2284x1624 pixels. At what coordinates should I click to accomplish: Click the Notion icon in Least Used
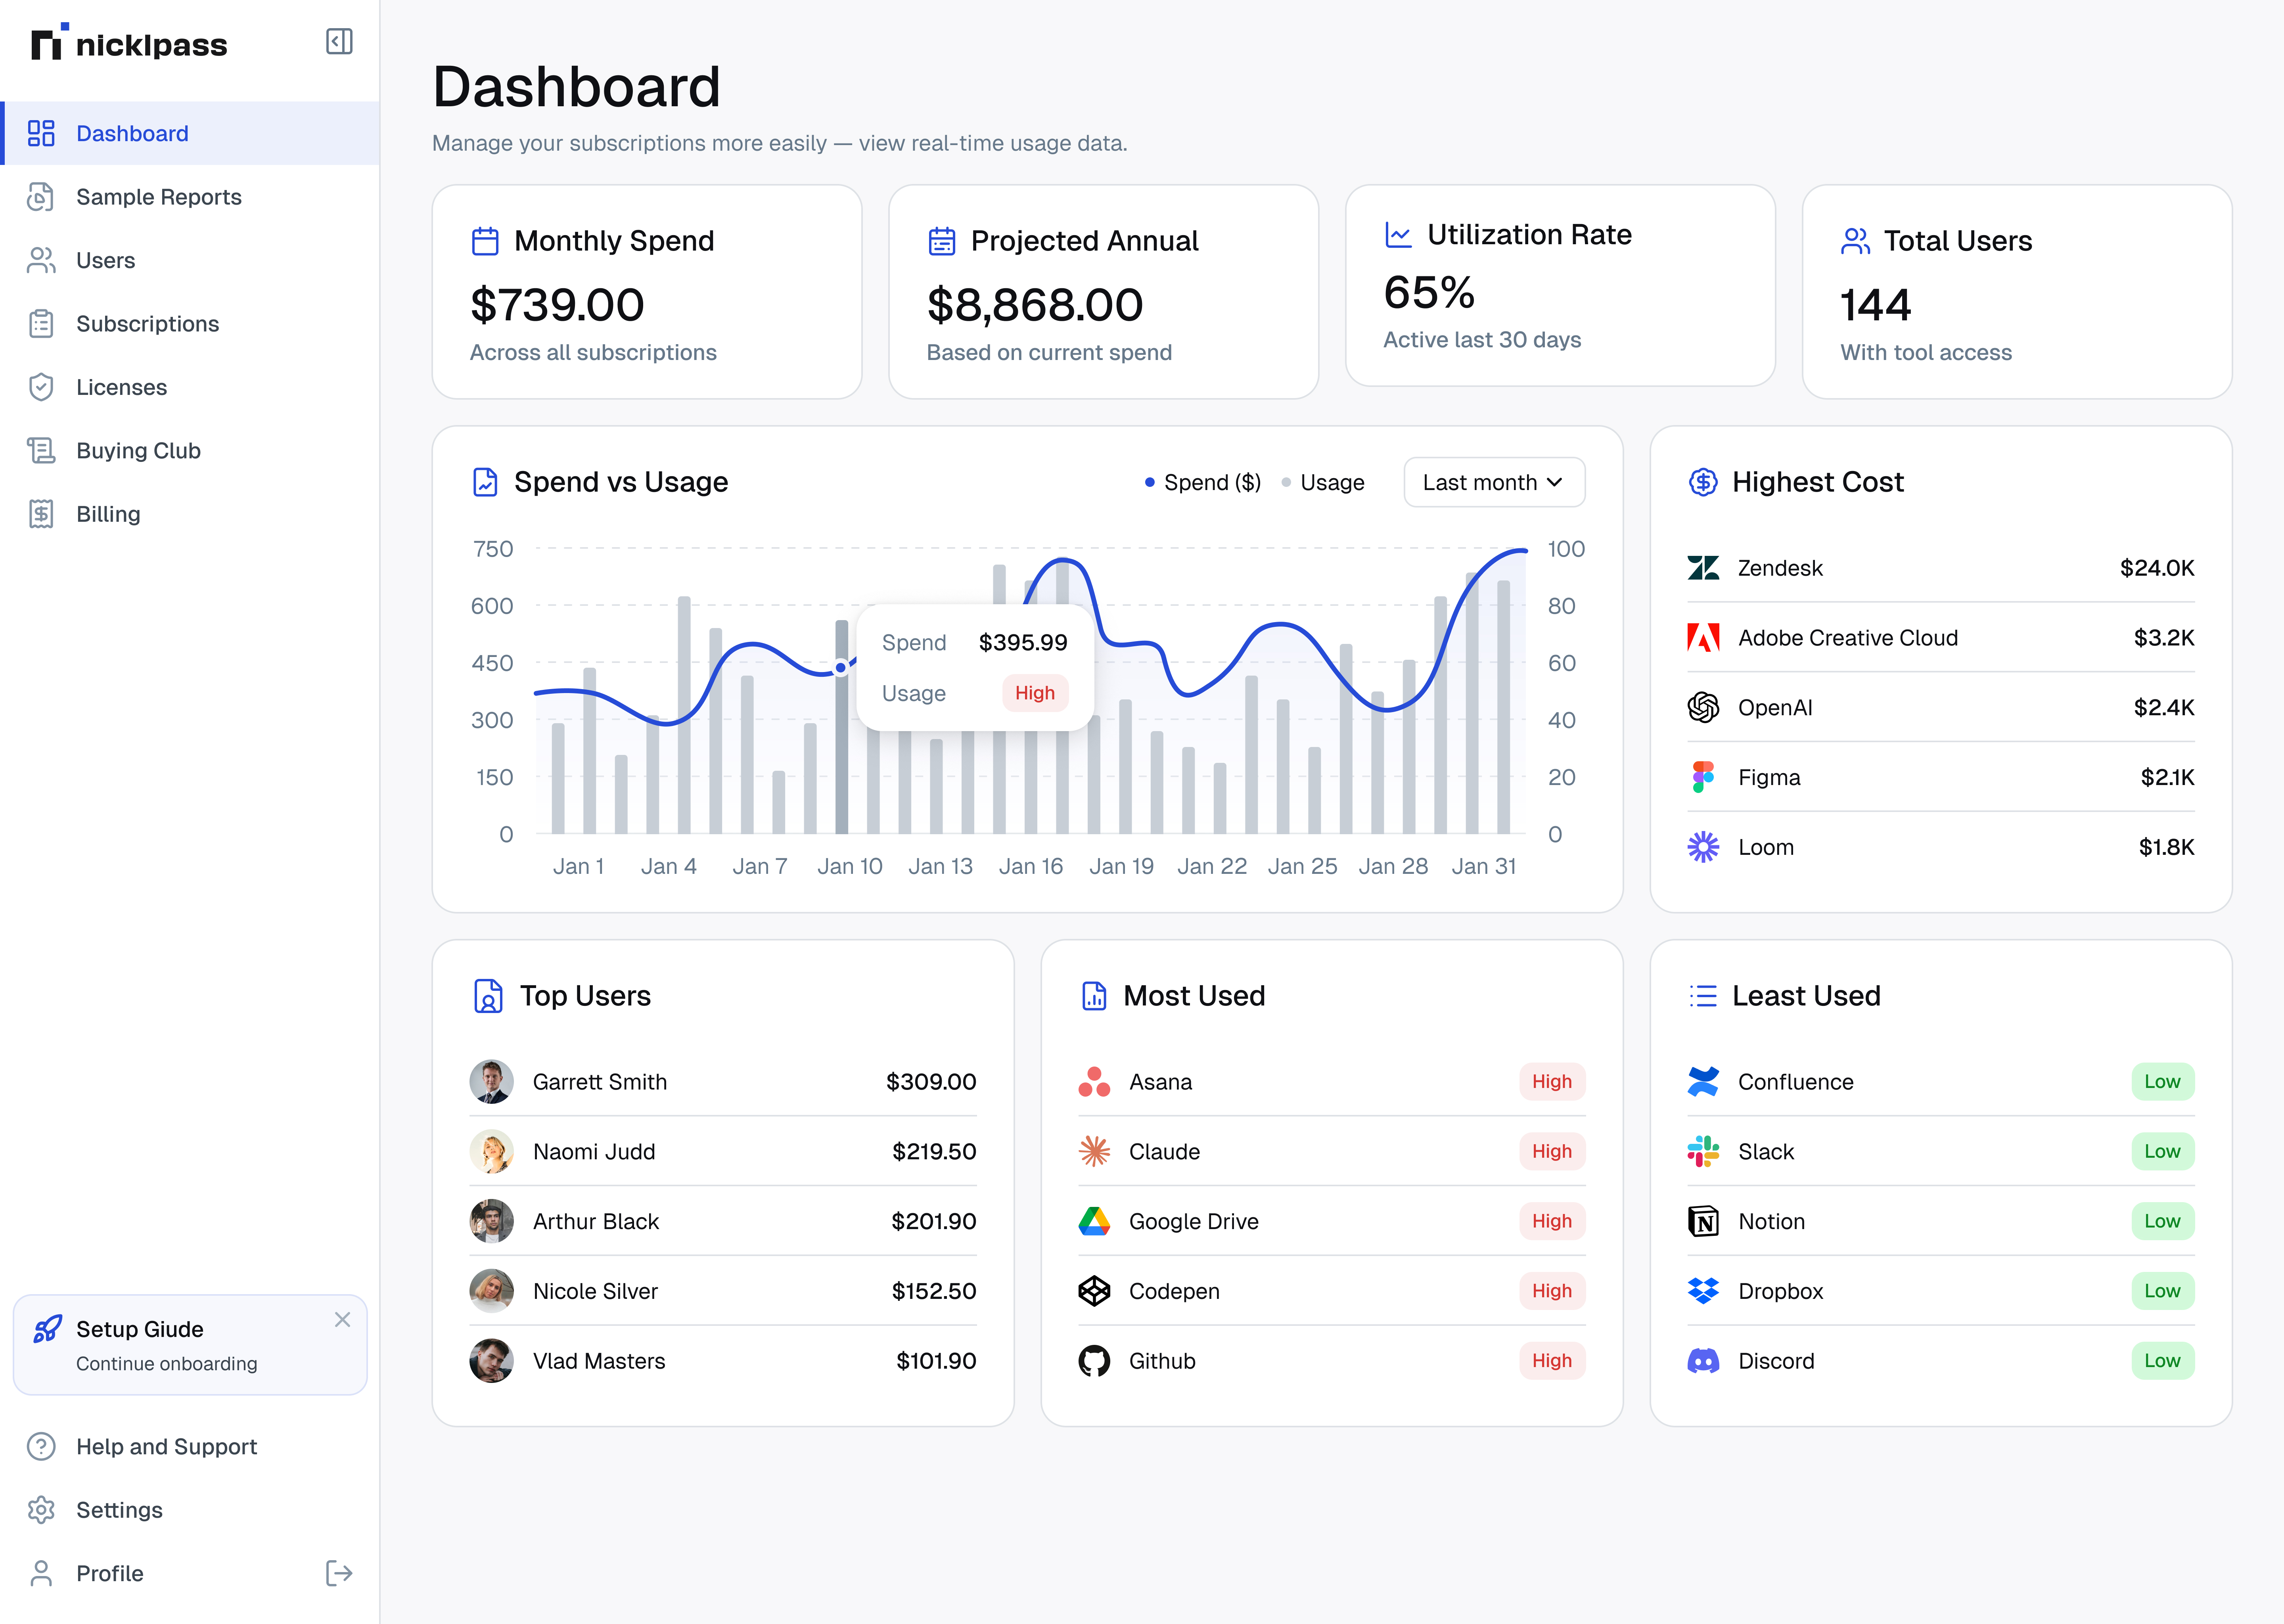(x=1703, y=1221)
